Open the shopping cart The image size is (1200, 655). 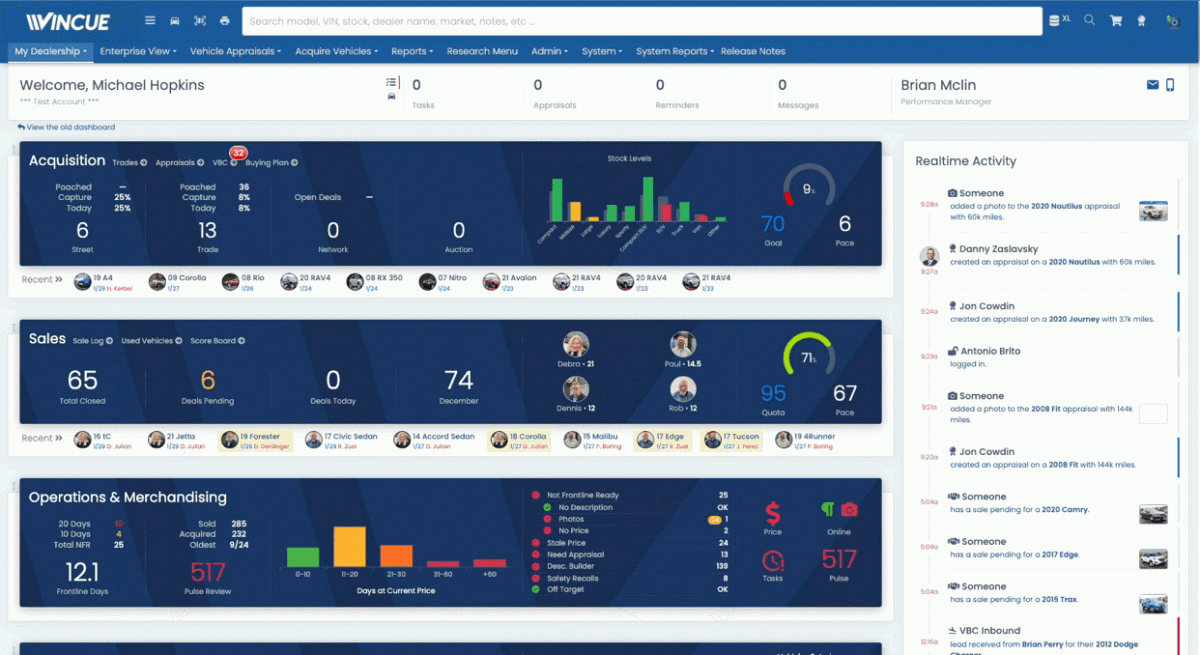click(x=1116, y=20)
